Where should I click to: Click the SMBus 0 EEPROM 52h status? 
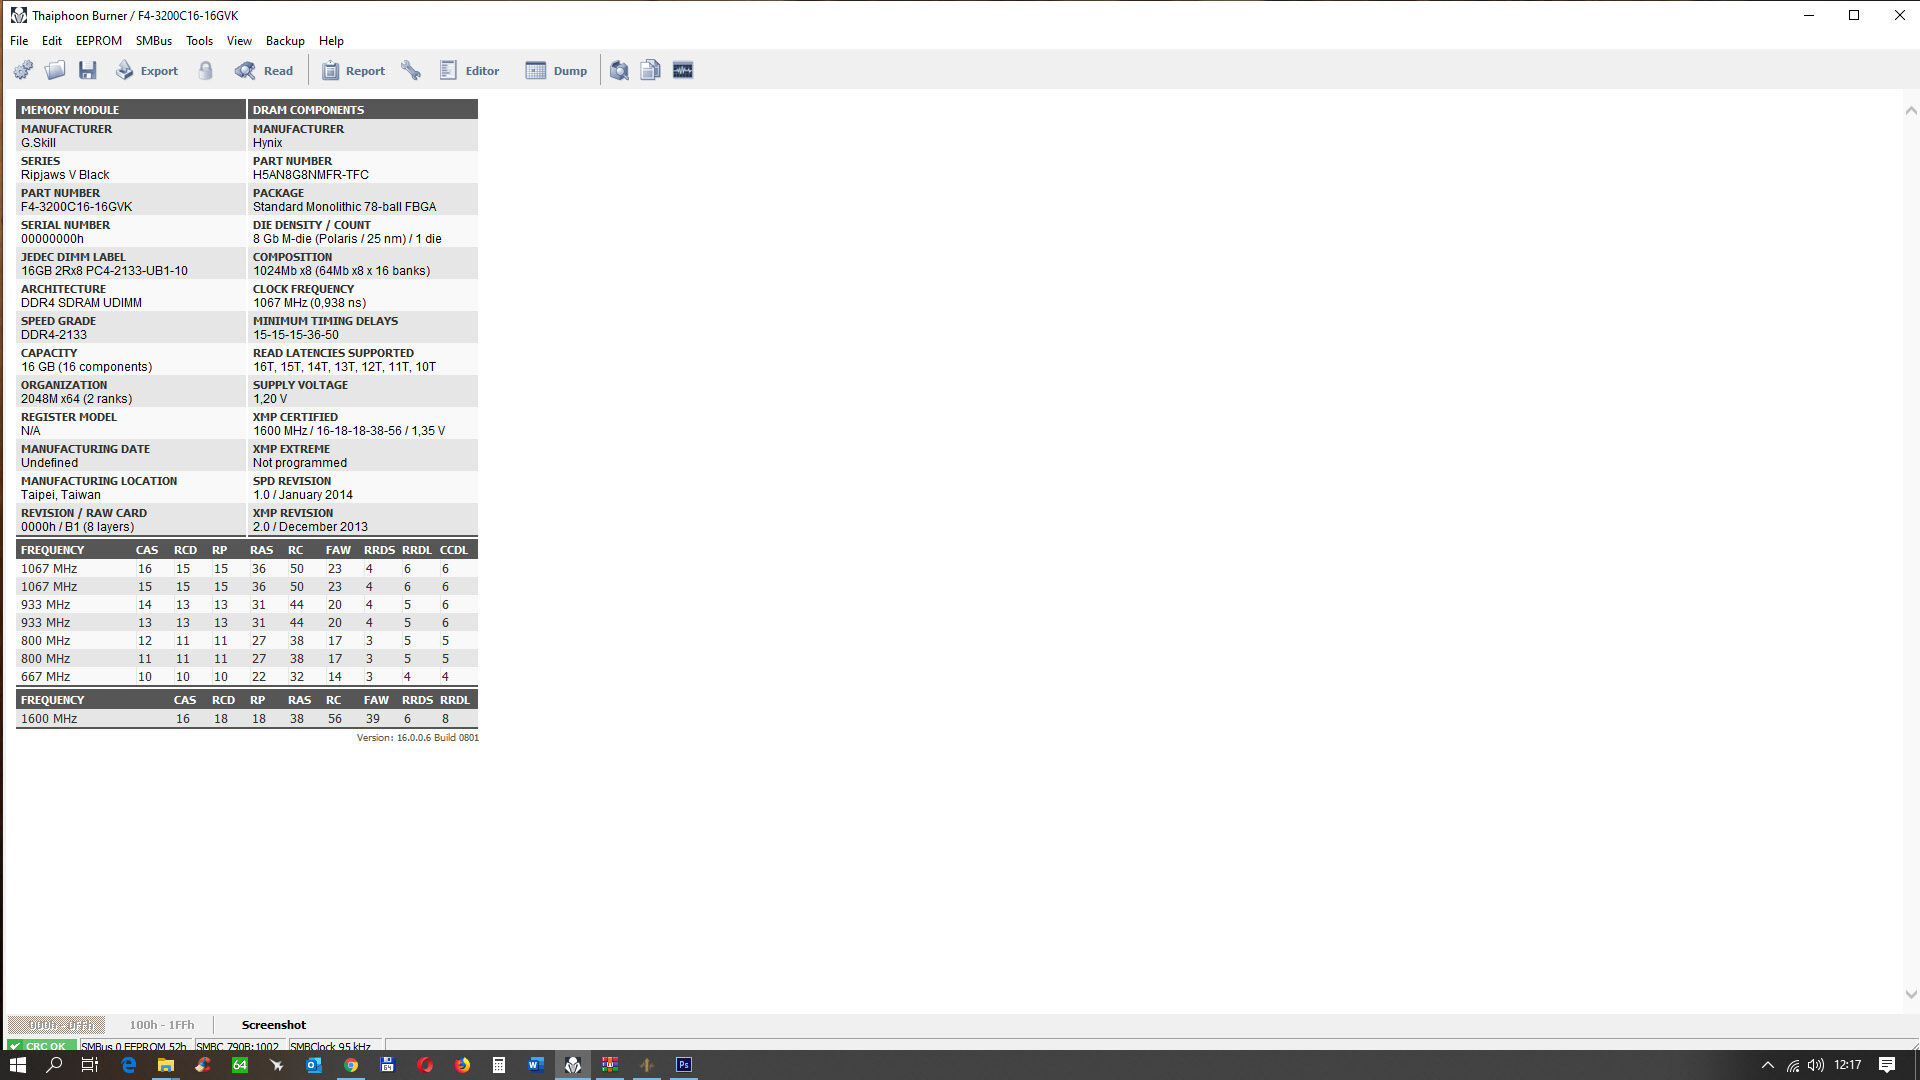point(134,1046)
